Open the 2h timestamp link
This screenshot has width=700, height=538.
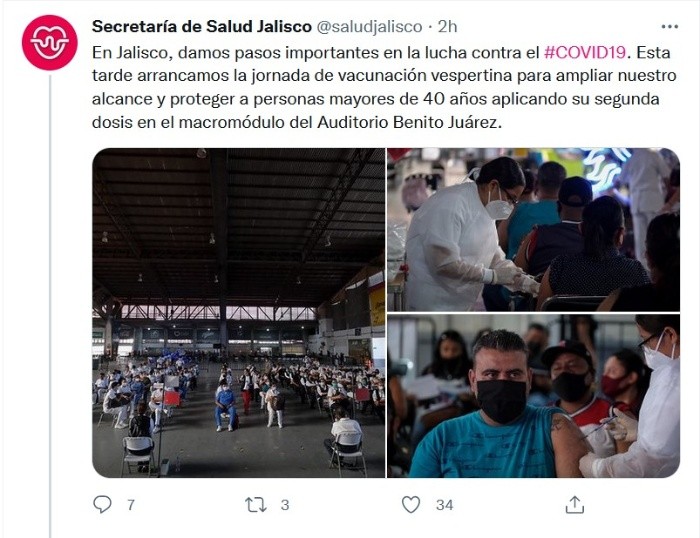[x=447, y=27]
